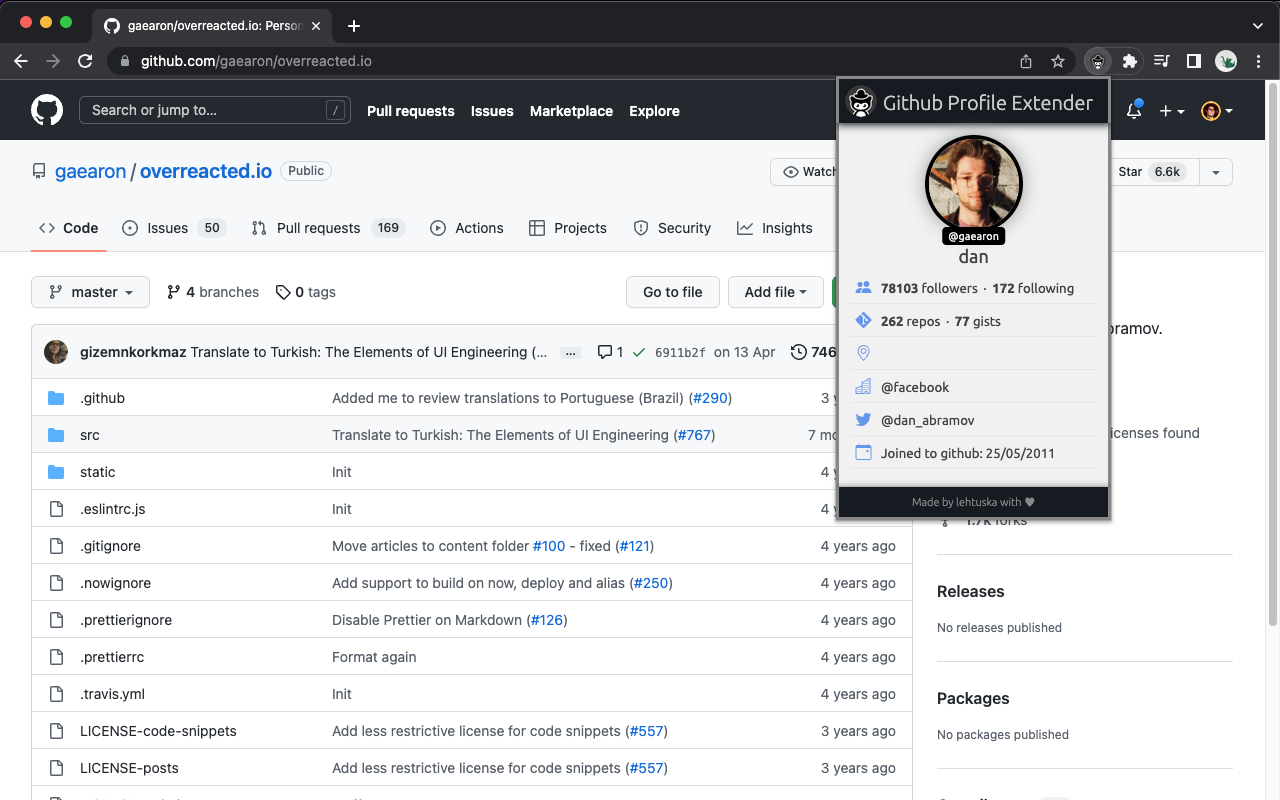Click the commit comment count icon
This screenshot has height=800, width=1280.
[605, 352]
